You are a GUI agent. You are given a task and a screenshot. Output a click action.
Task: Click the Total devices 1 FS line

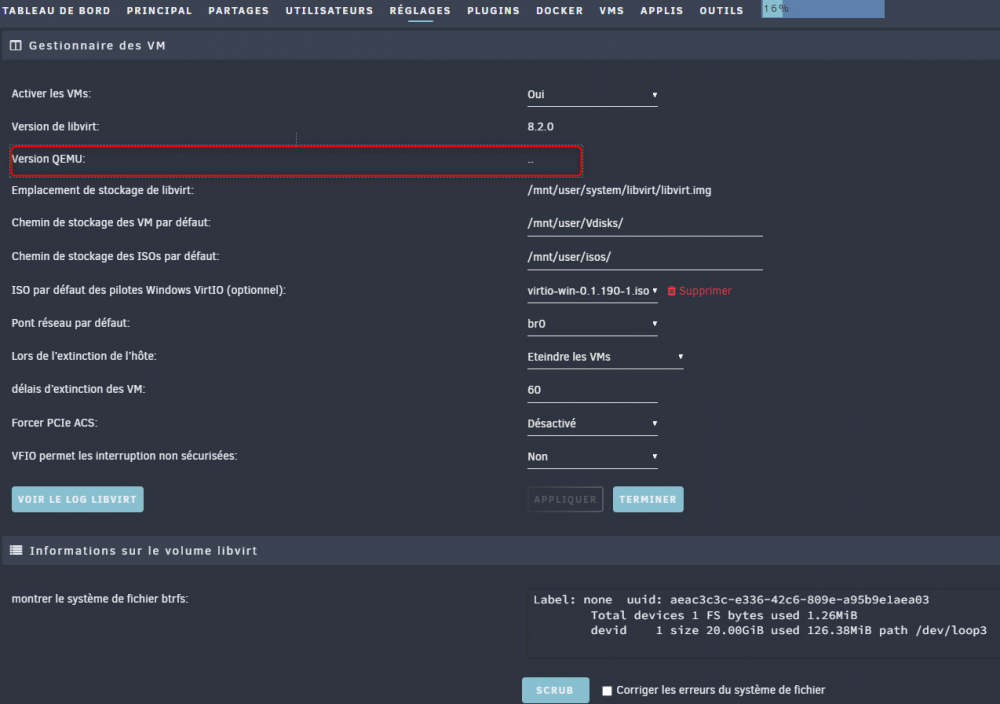723,615
